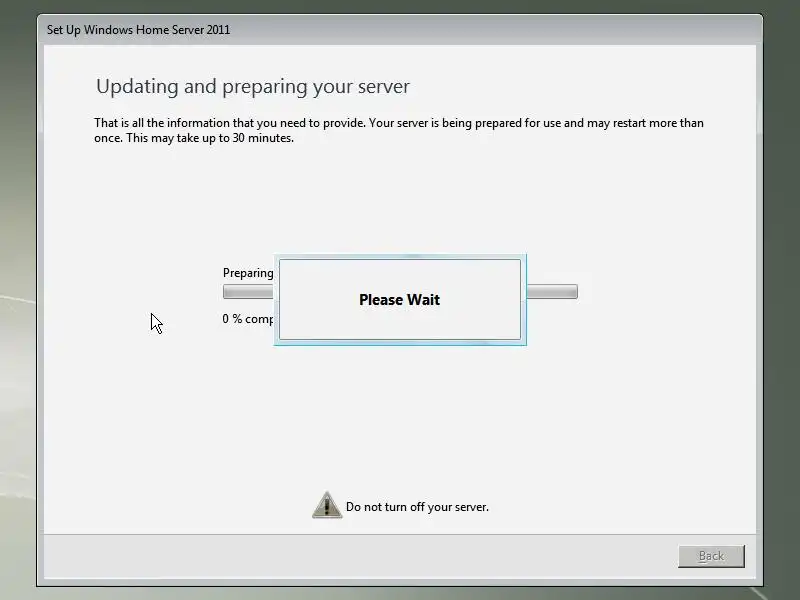Viewport: 800px width, 600px height.
Task: Click the Do not turn off your server text
Action: pos(417,507)
